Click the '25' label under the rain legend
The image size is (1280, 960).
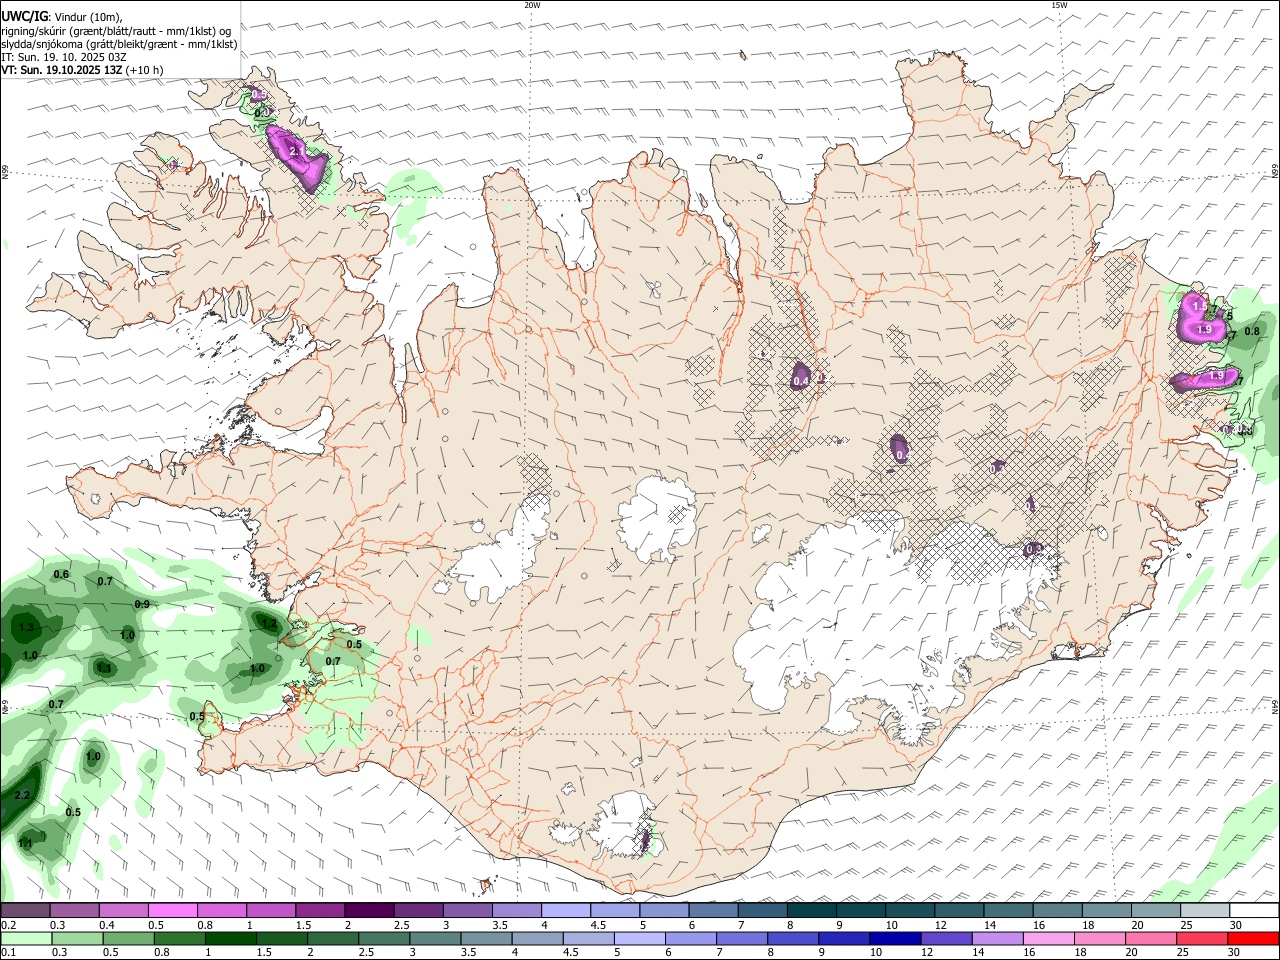(1181, 953)
